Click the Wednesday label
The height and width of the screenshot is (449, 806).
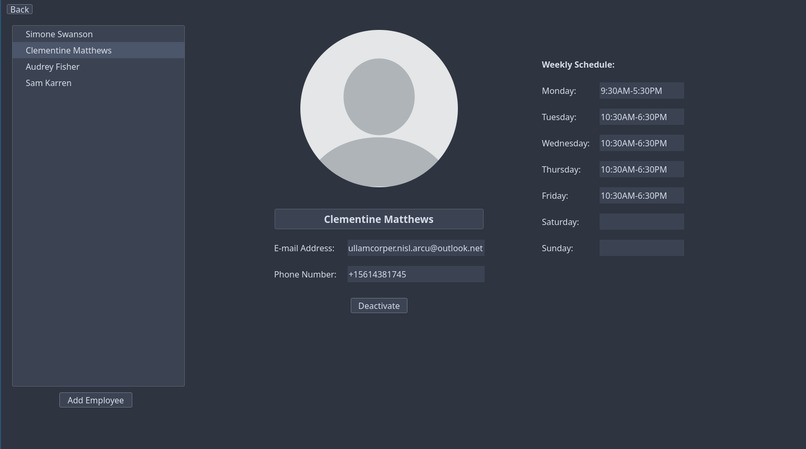click(x=565, y=143)
